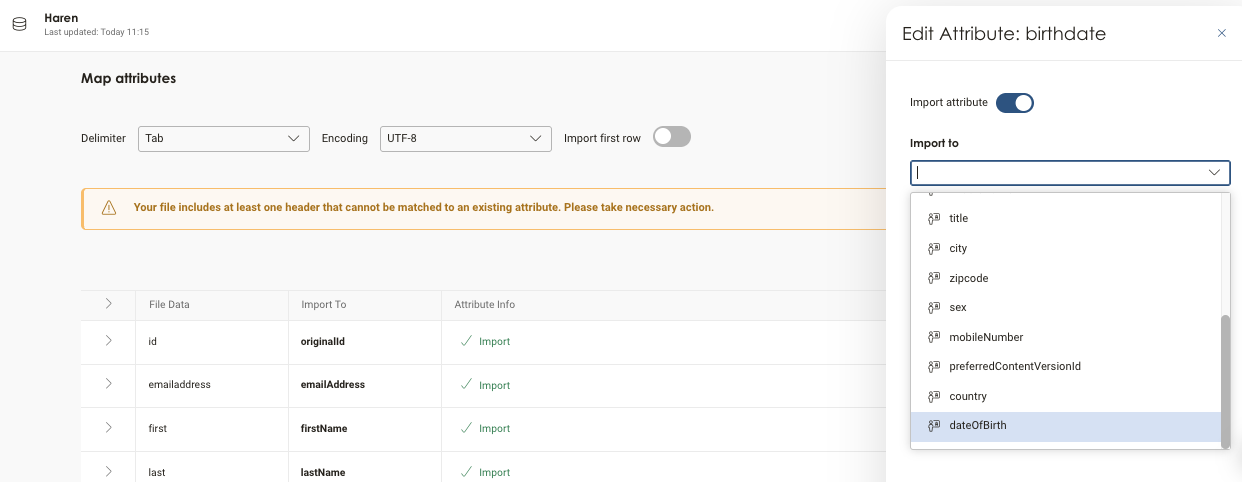The width and height of the screenshot is (1242, 482).
Task: Open the Encoding dropdown showing UTF-8
Action: (x=465, y=139)
